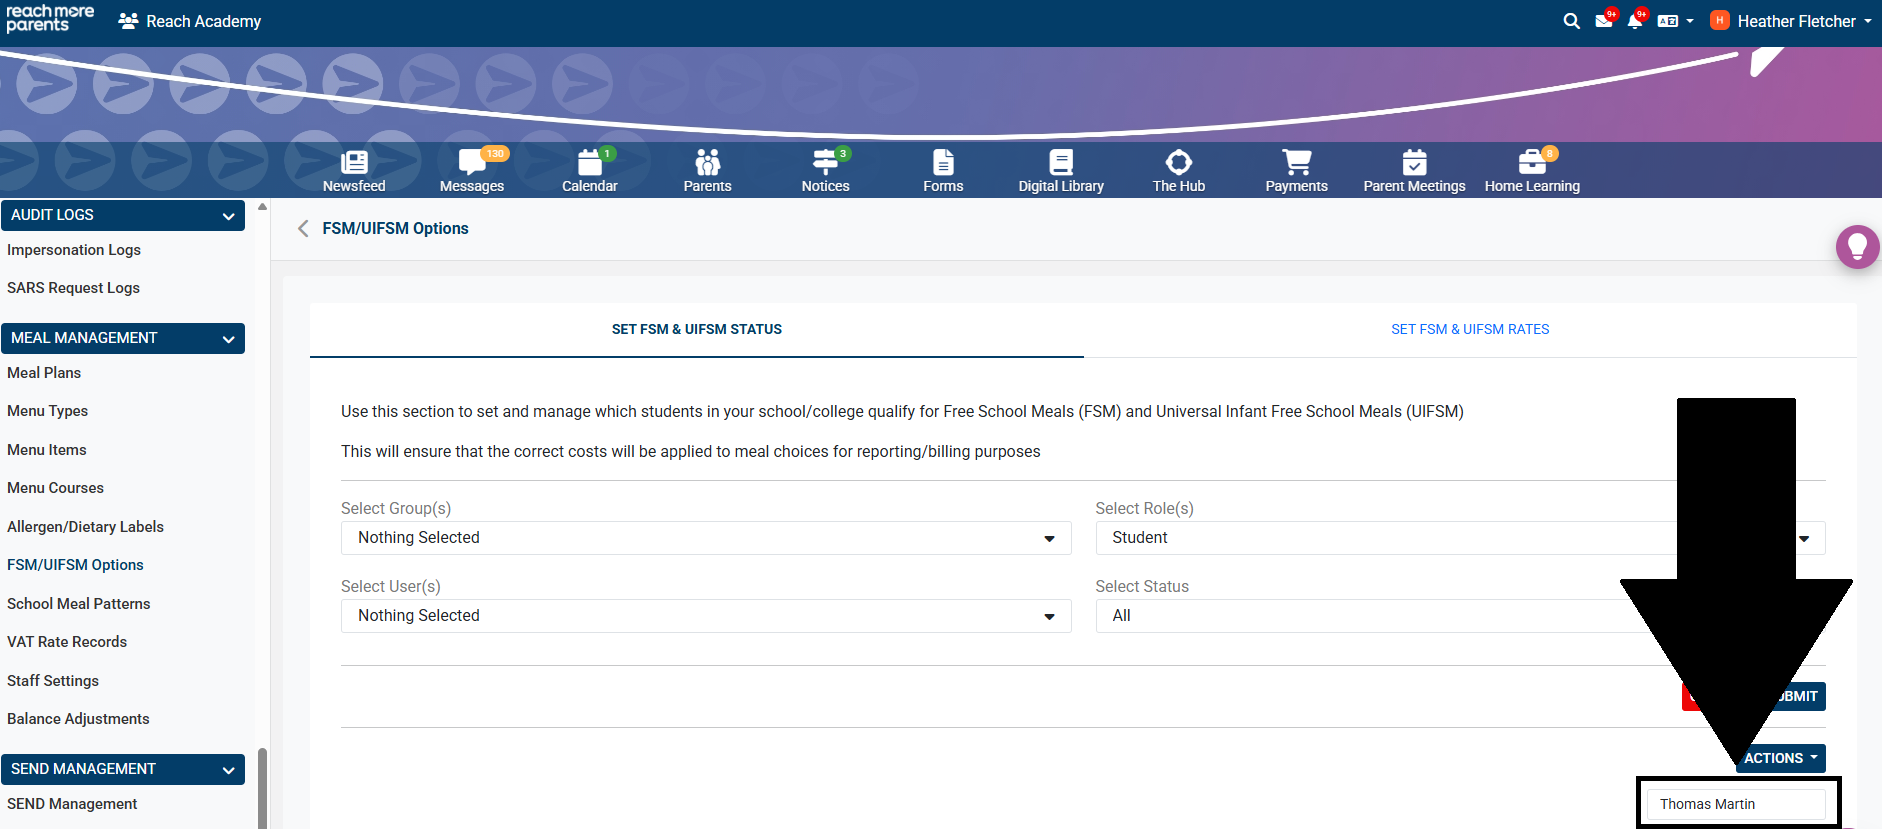This screenshot has height=829, width=1882.
Task: Open notifications bell icon
Action: pos(1634,21)
